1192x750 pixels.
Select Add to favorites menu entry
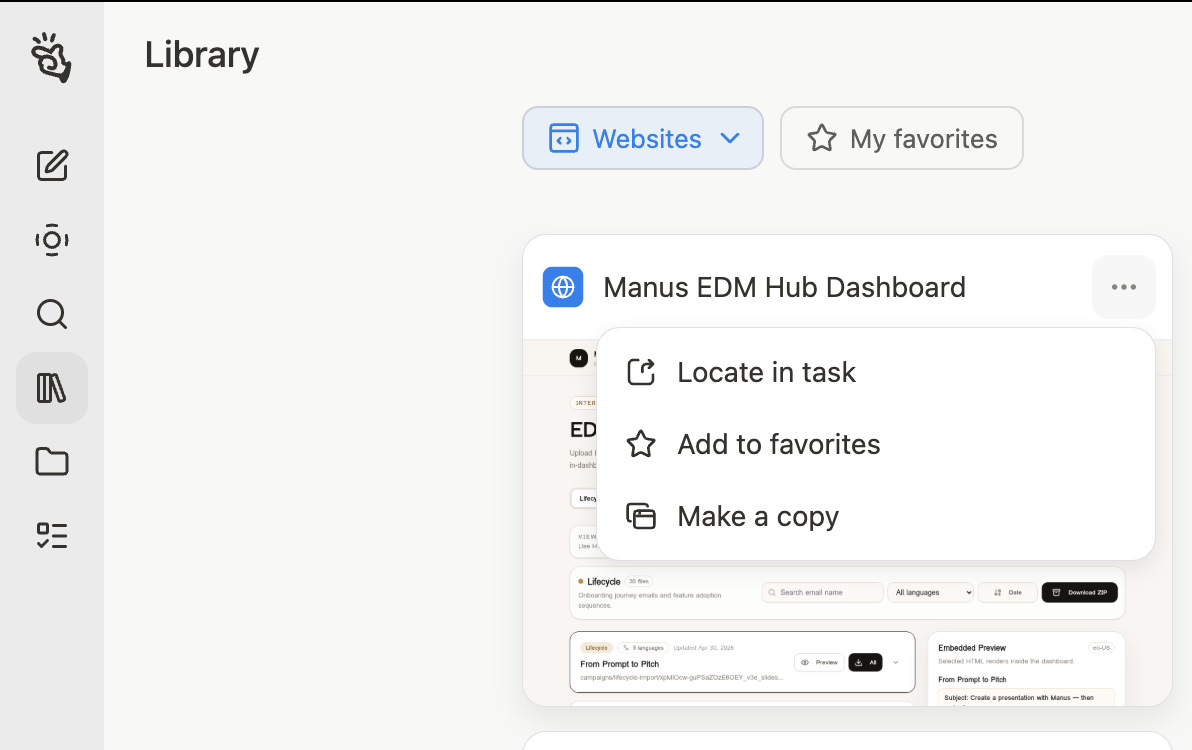point(876,445)
